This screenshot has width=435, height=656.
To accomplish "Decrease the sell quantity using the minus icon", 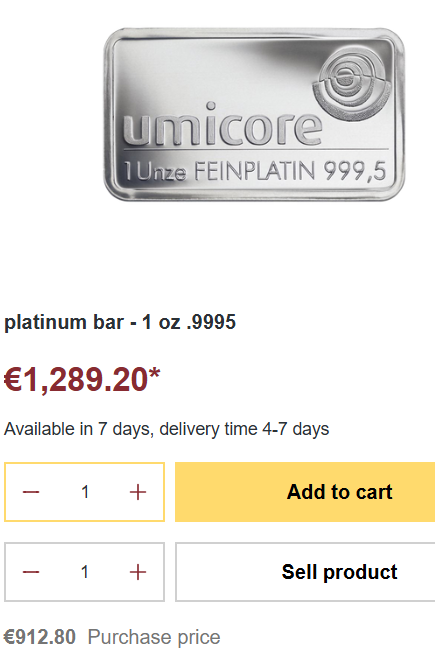I will tap(31, 572).
